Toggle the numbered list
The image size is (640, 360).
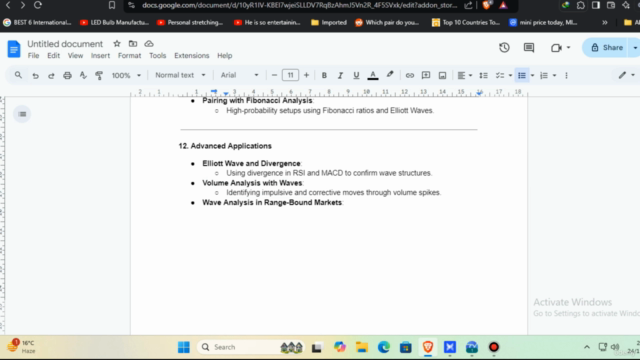tap(544, 76)
